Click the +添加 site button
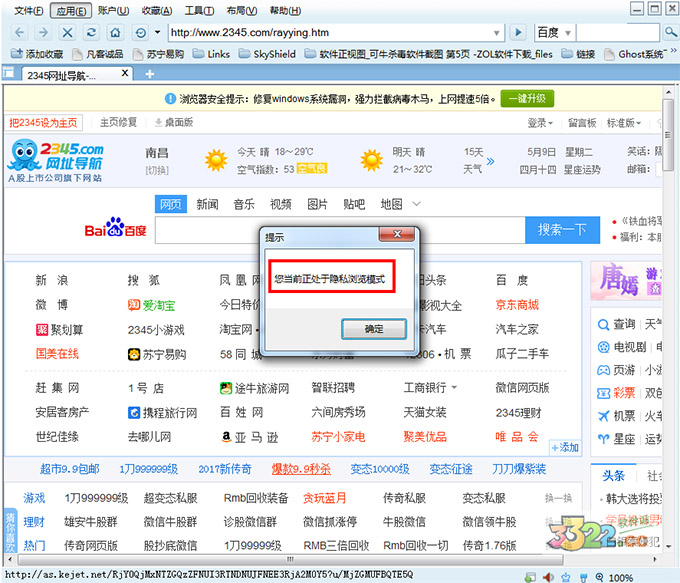680x583 pixels. point(565,447)
